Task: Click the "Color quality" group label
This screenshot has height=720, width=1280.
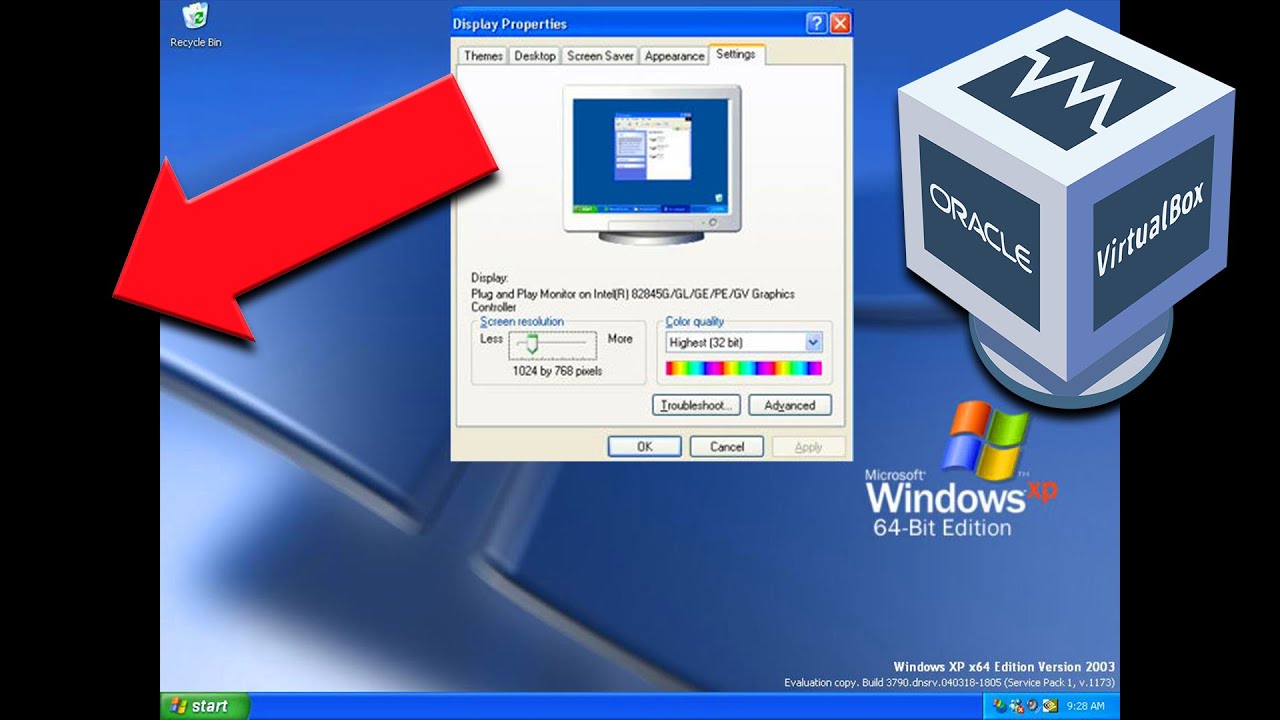Action: pos(695,322)
